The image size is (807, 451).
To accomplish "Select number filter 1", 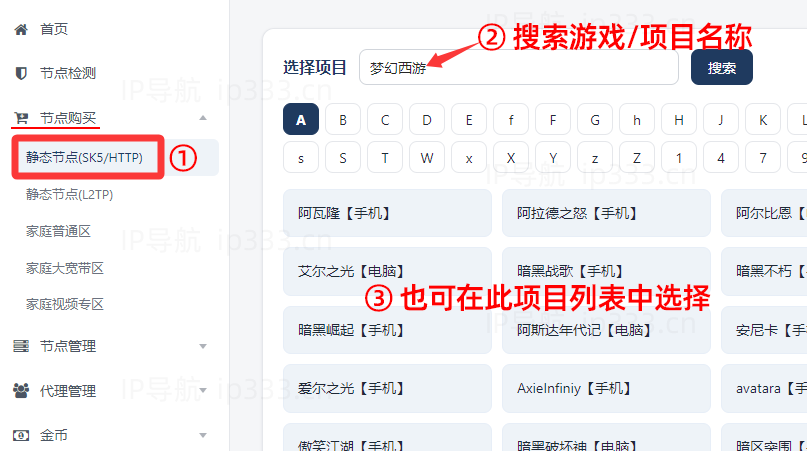I will pos(679,158).
